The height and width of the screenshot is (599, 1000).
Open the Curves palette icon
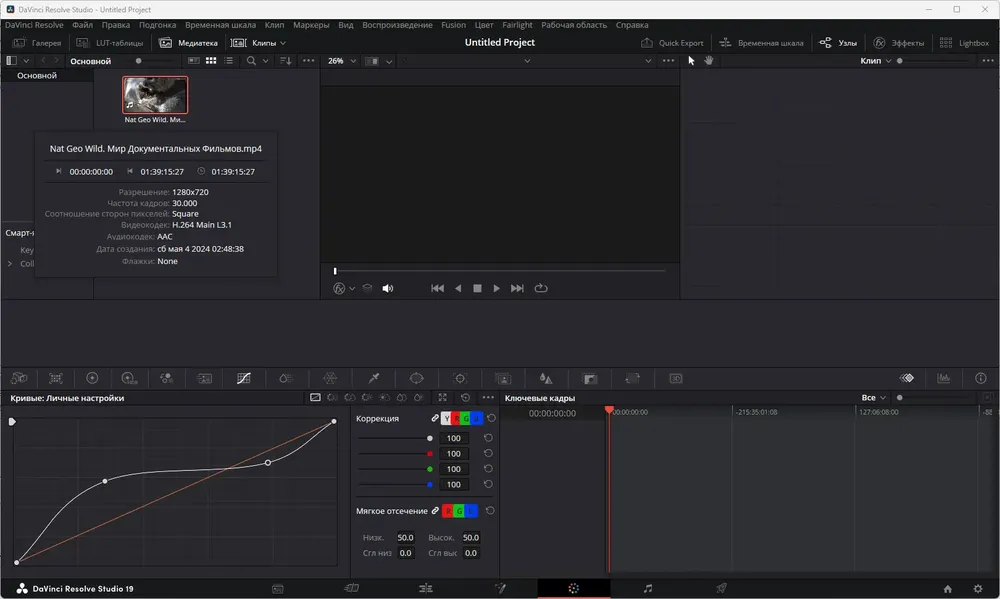tap(244, 378)
